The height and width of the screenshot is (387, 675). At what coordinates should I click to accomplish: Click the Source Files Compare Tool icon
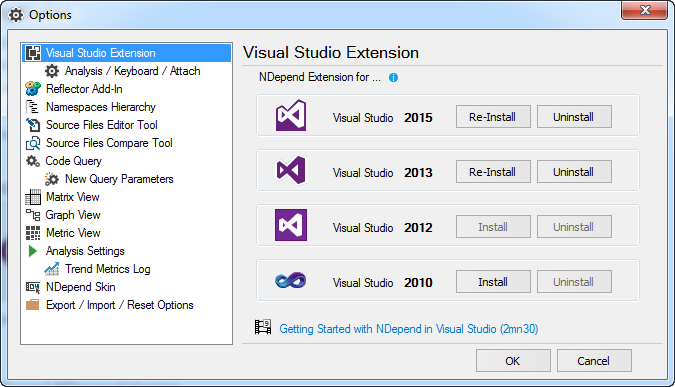[x=33, y=143]
